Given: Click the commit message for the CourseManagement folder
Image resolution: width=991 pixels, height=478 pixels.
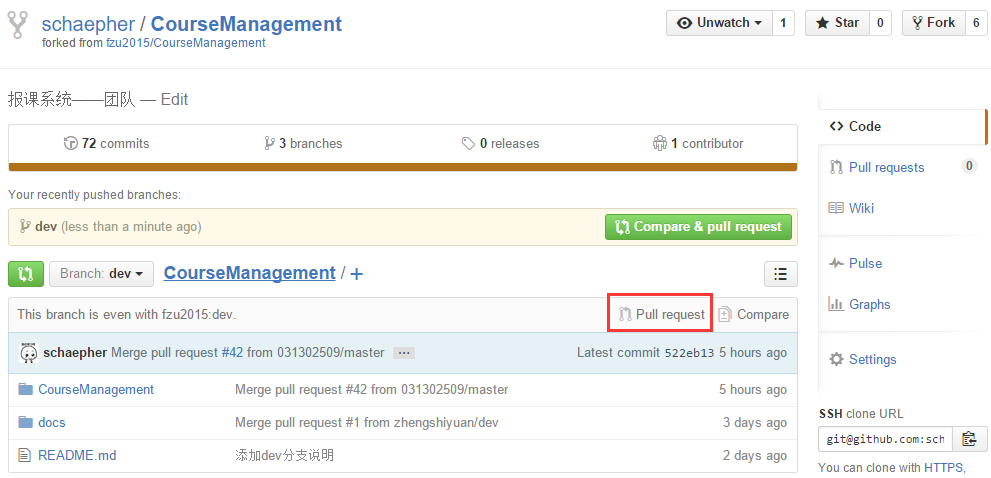Looking at the screenshot, I should pos(372,389).
